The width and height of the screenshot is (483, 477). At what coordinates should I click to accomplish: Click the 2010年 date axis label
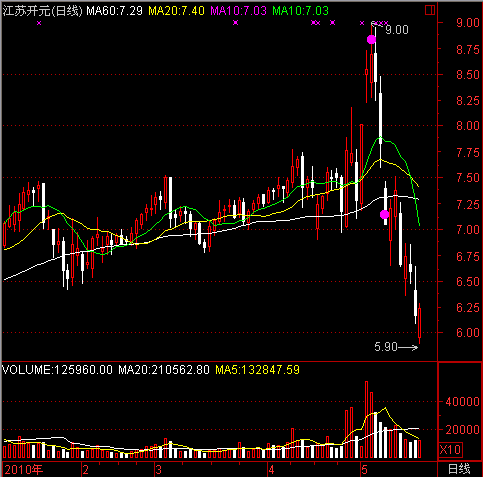pos(24,470)
